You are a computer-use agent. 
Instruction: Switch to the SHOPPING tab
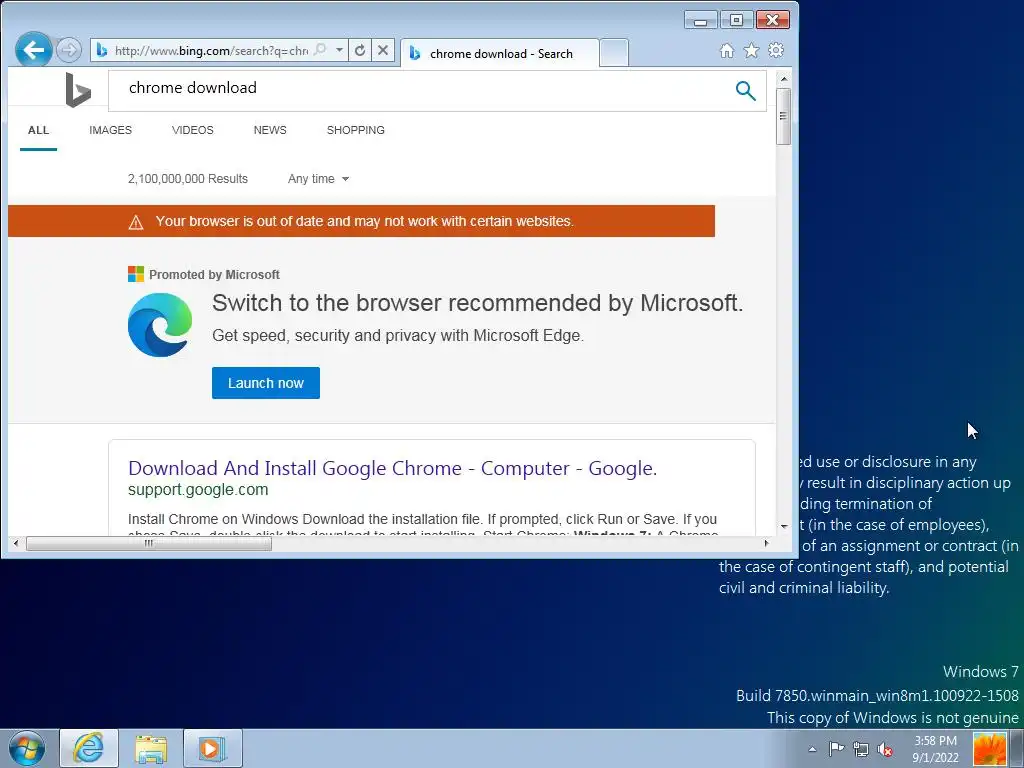pos(355,130)
